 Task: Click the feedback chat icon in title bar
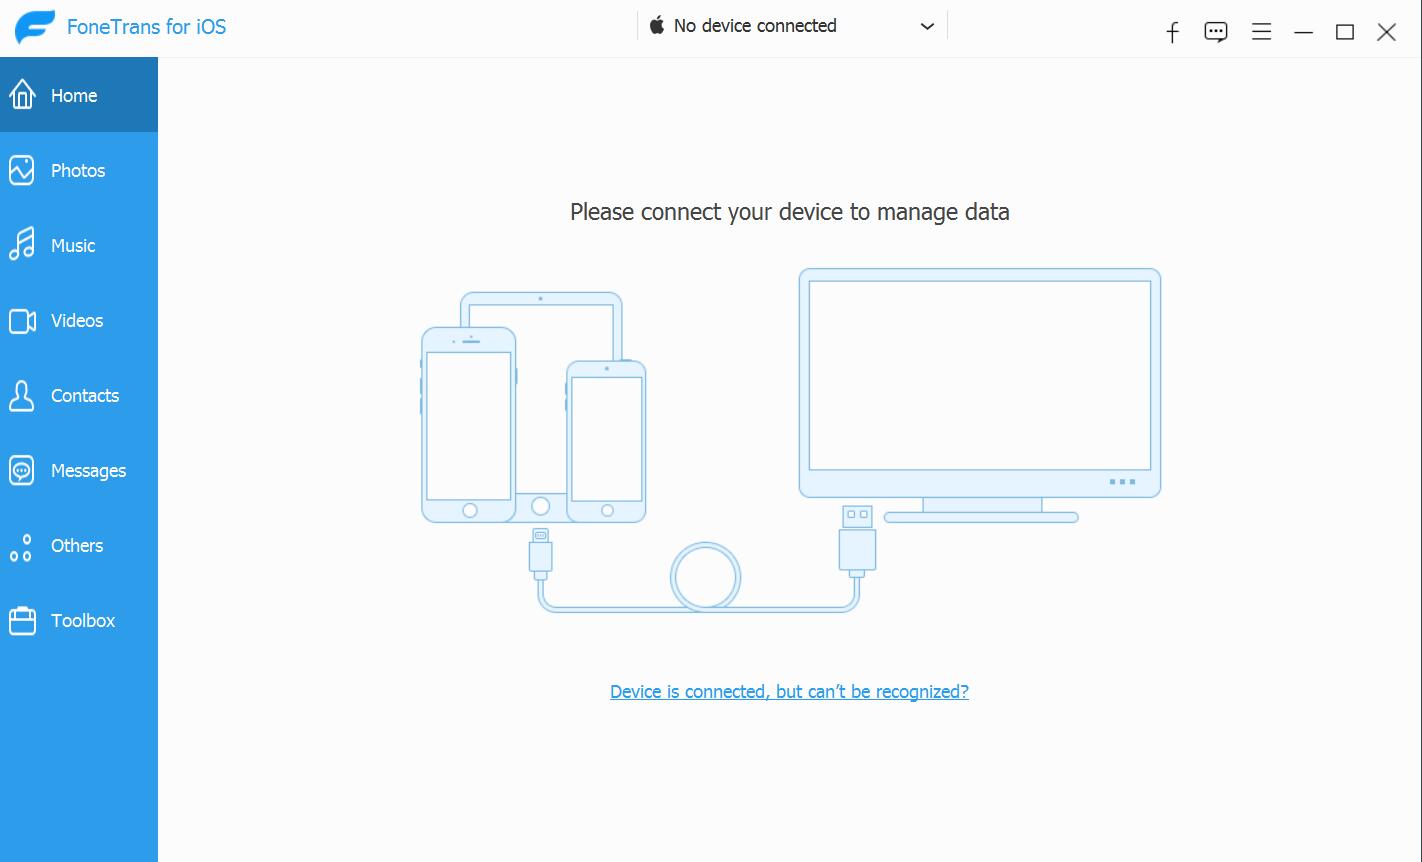(1216, 32)
